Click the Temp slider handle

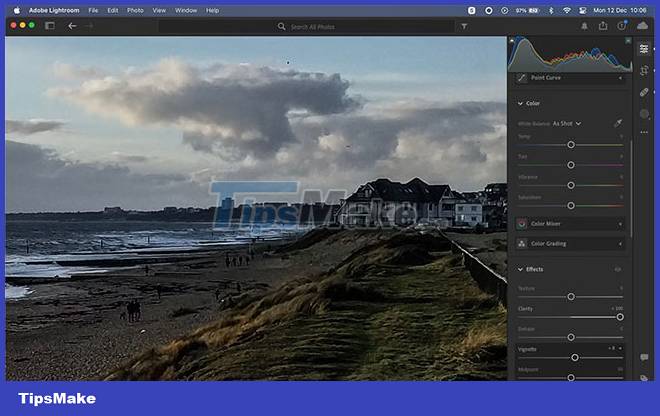point(571,145)
